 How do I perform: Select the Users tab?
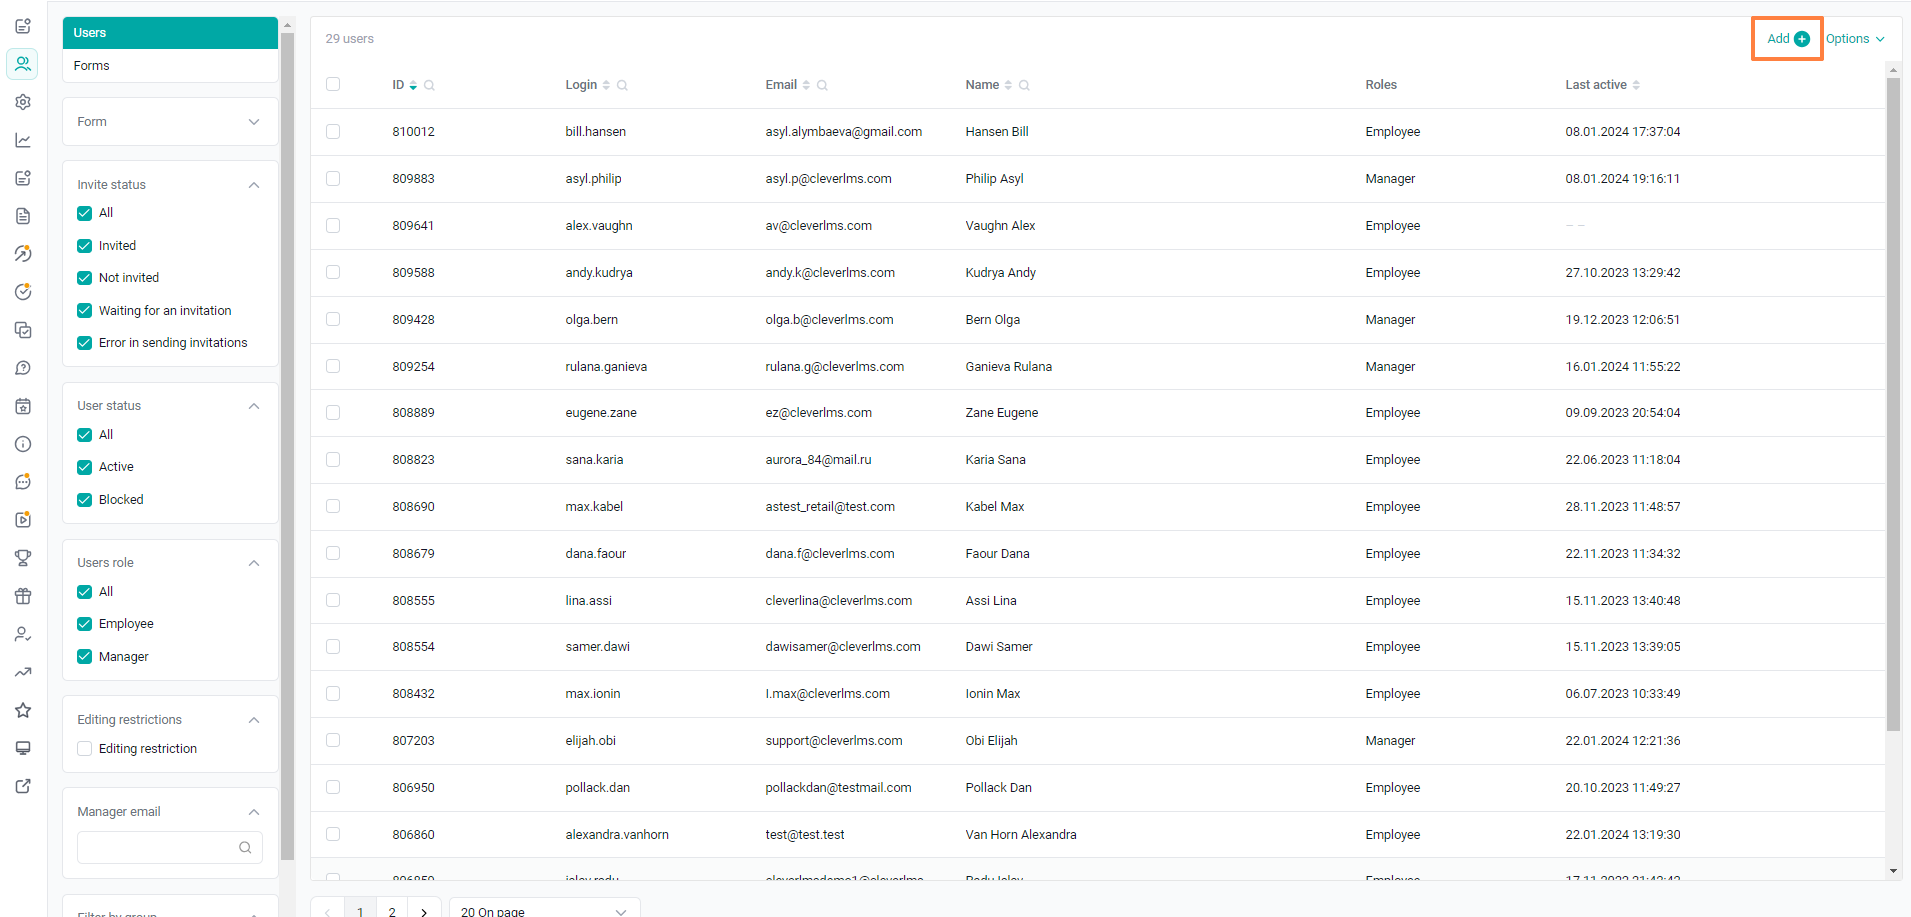coord(170,33)
